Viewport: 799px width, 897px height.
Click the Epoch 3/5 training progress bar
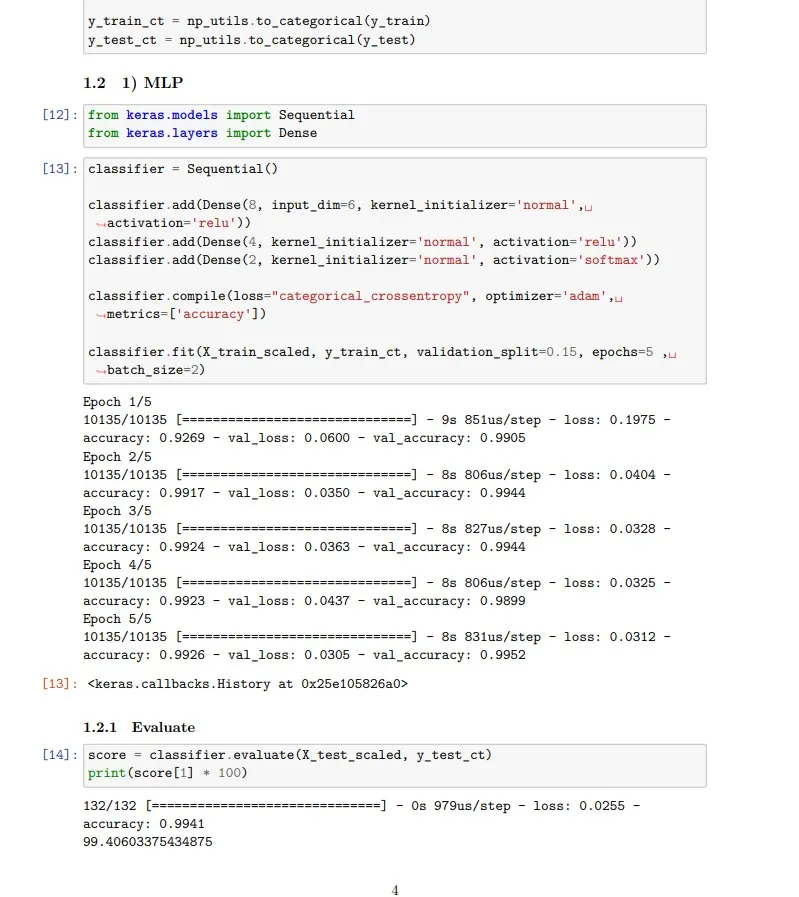(x=296, y=529)
